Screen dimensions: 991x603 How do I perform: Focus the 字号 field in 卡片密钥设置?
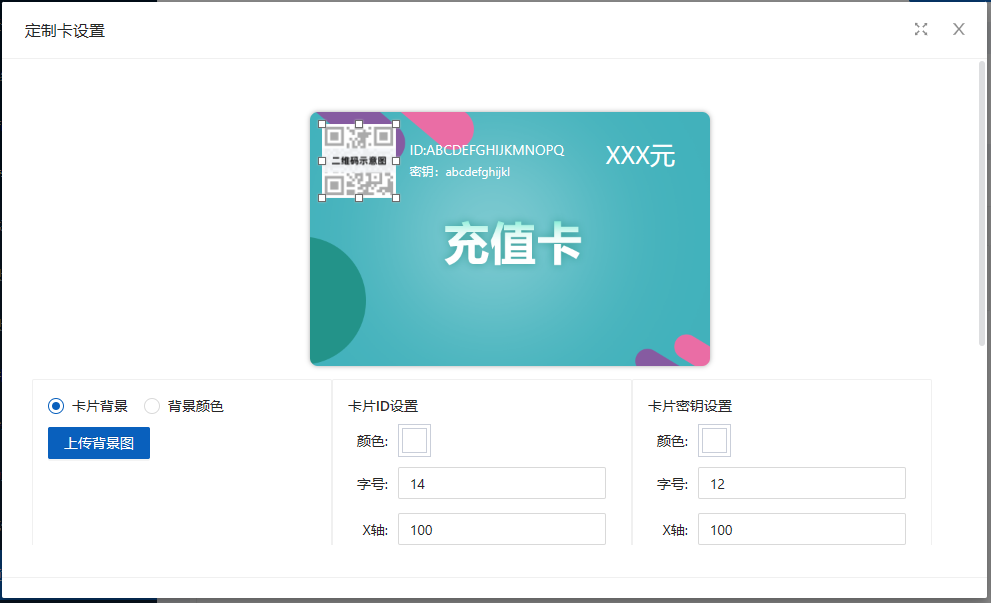(801, 483)
